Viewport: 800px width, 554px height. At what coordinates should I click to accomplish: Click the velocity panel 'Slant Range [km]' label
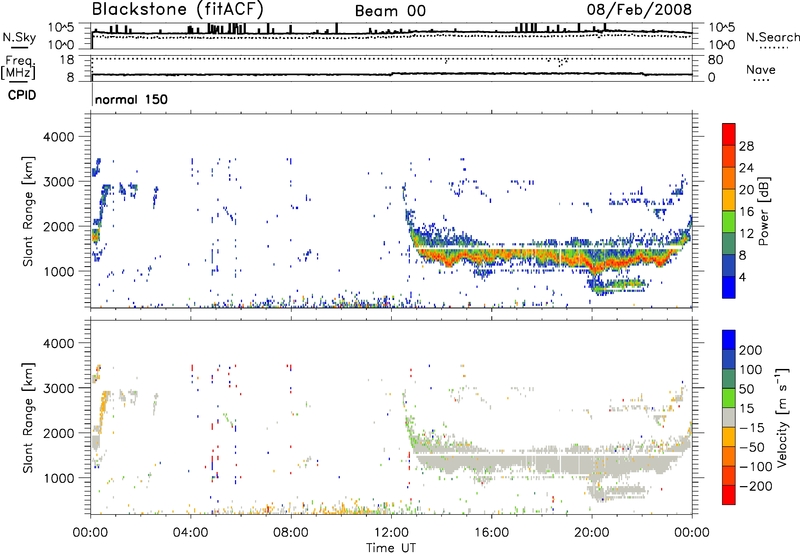click(28, 417)
